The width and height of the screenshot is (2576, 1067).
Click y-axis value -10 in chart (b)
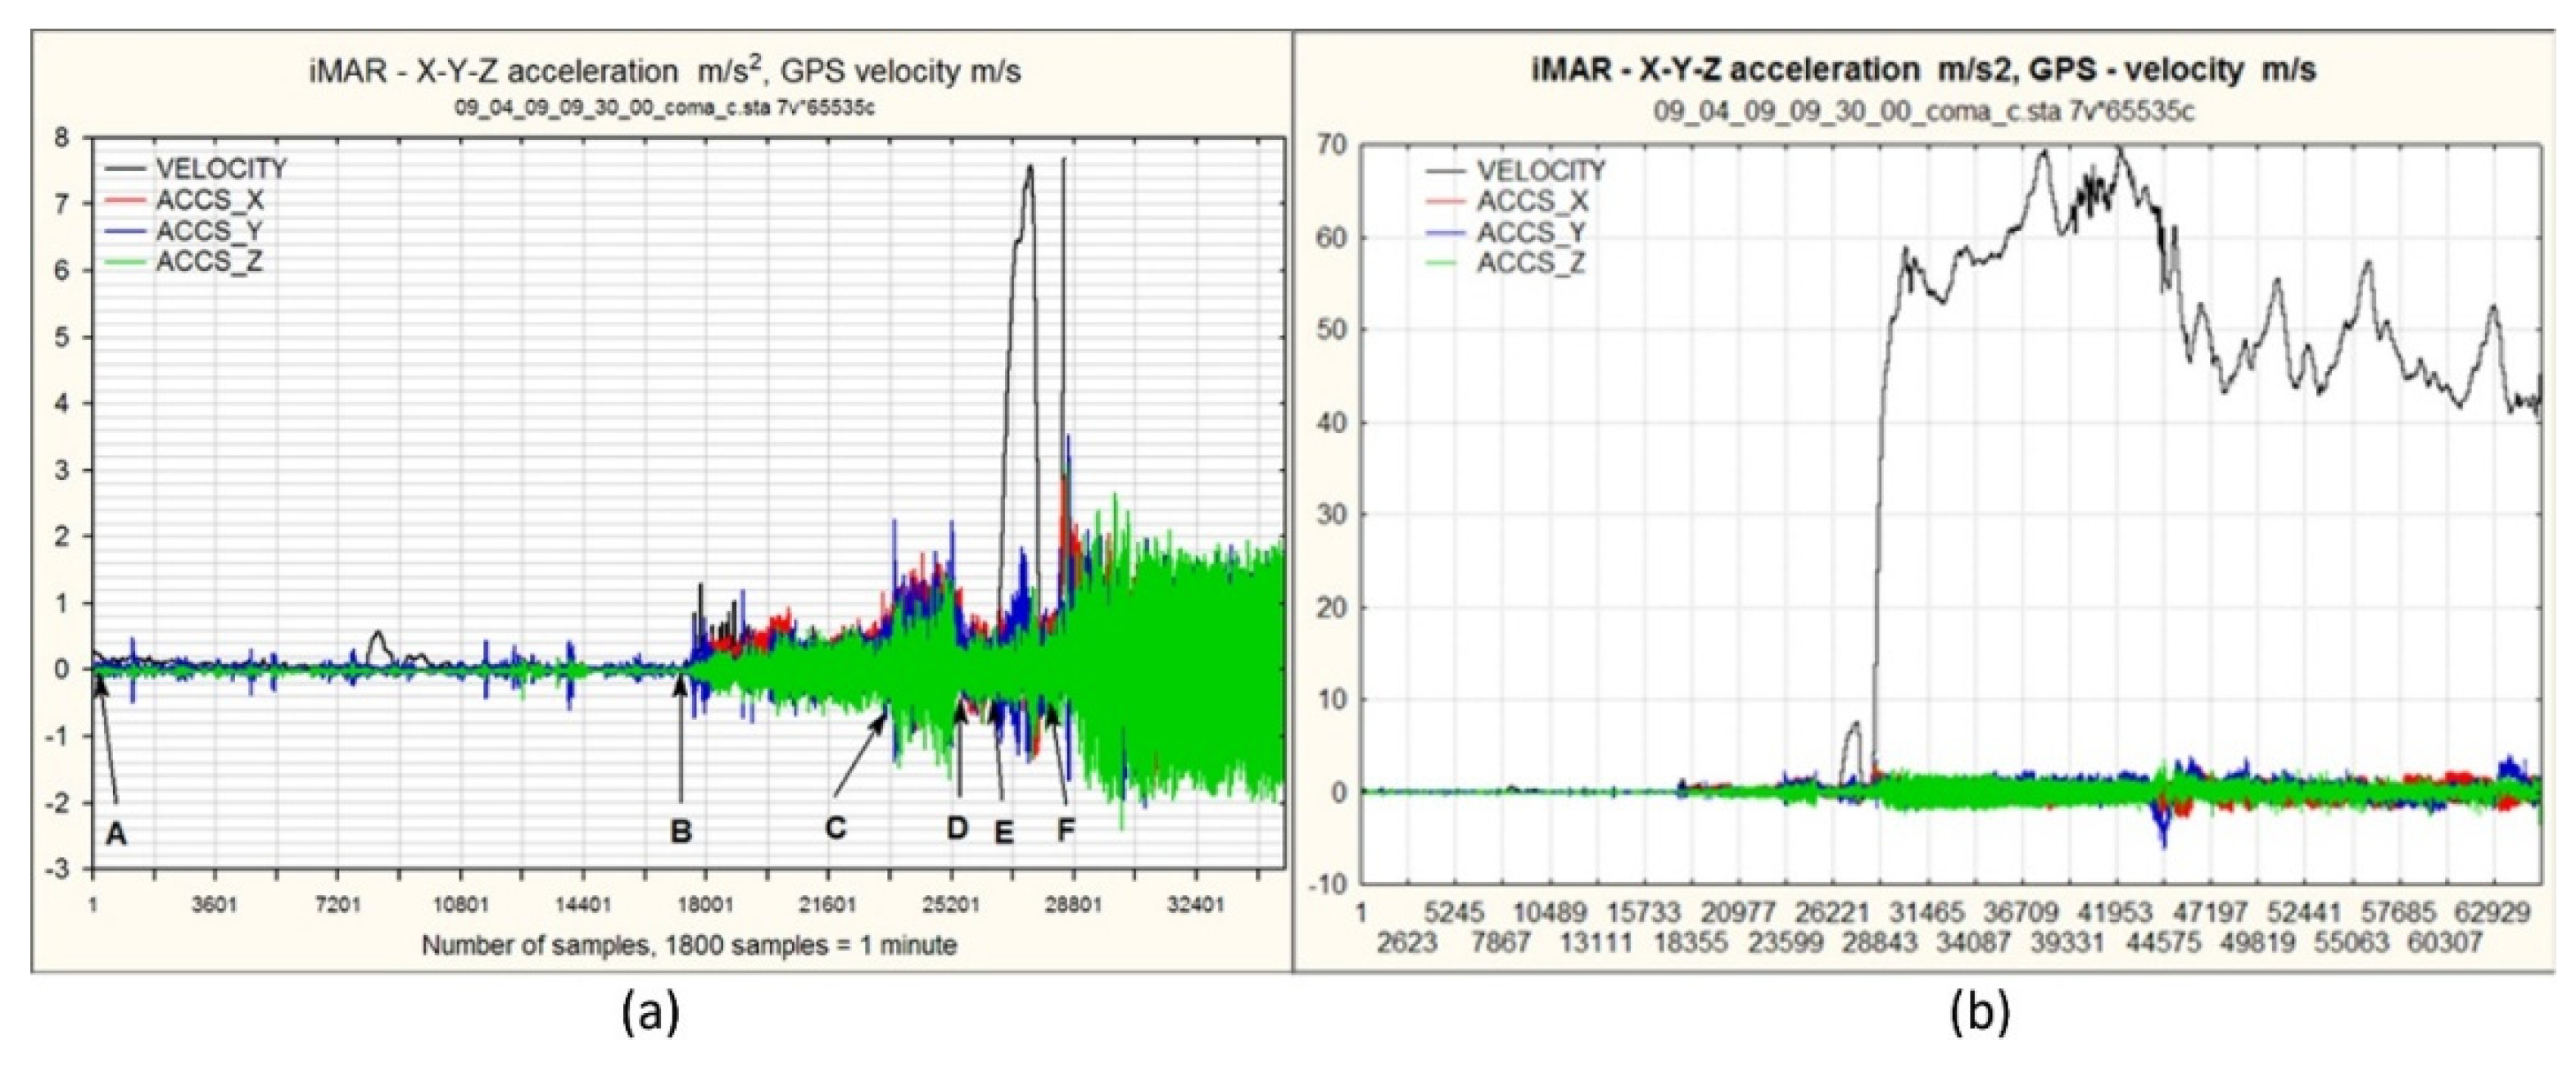[x=1326, y=884]
